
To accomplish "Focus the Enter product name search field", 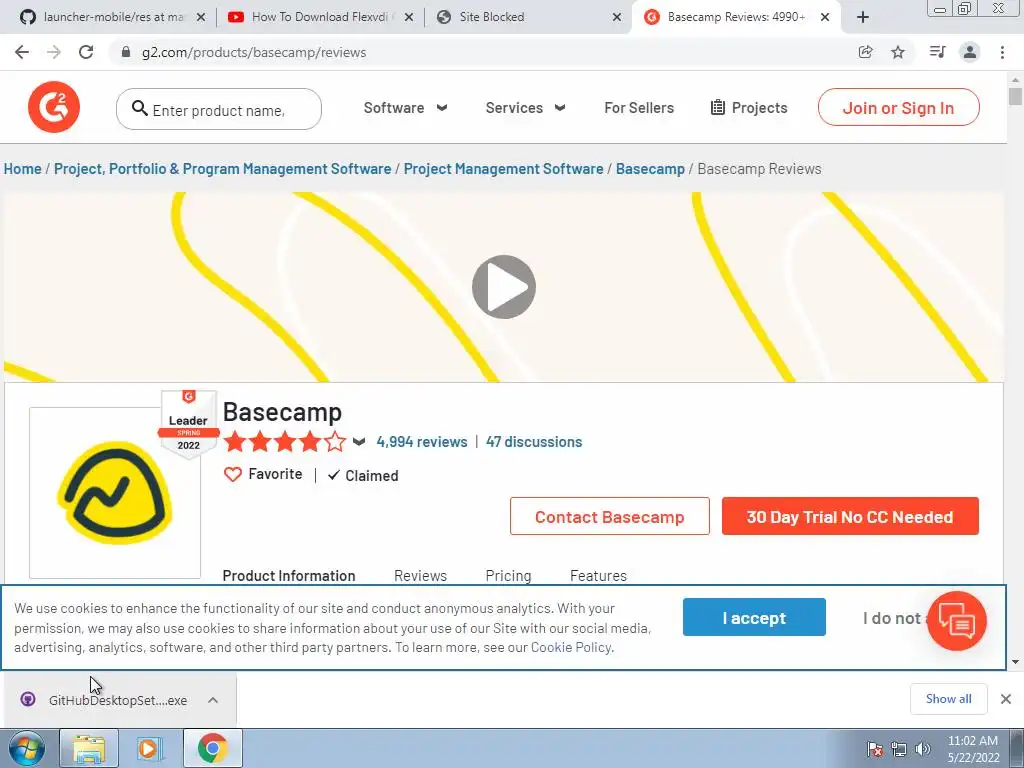I will pyautogui.click(x=219, y=109).
